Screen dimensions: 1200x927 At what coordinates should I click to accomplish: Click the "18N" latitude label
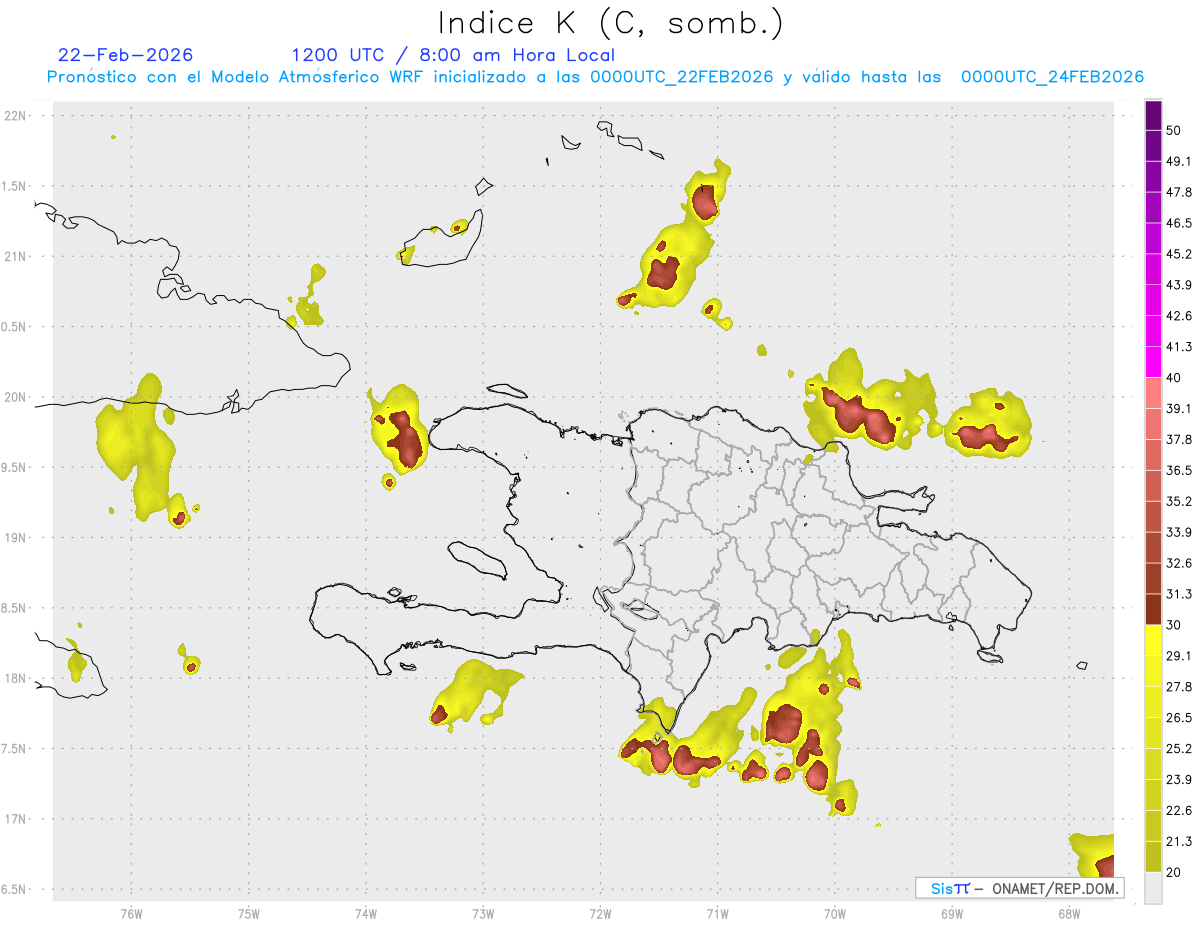tap(17, 678)
